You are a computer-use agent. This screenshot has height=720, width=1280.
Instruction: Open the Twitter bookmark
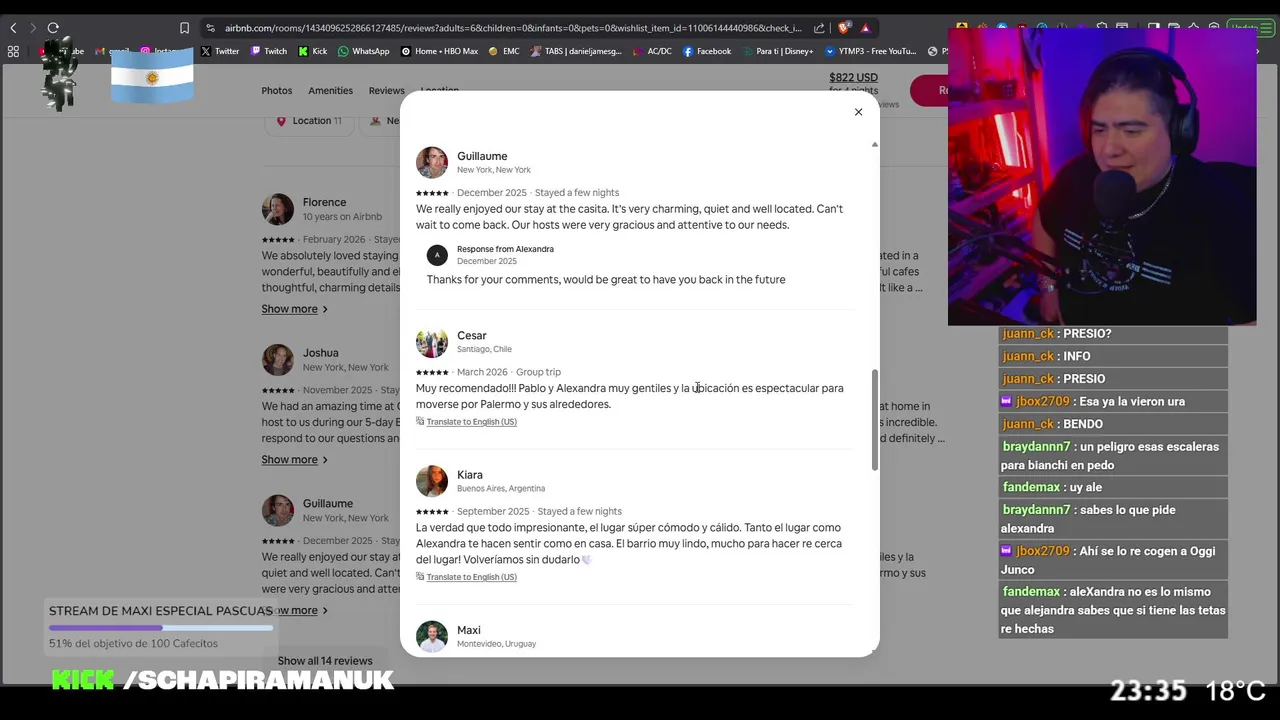click(x=220, y=51)
